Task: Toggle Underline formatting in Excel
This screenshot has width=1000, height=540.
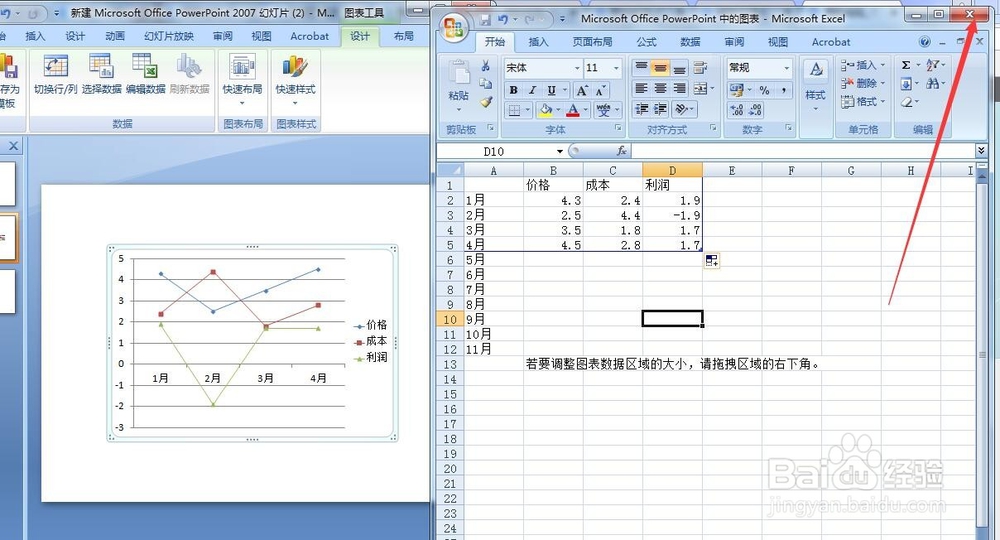Action: click(x=551, y=90)
